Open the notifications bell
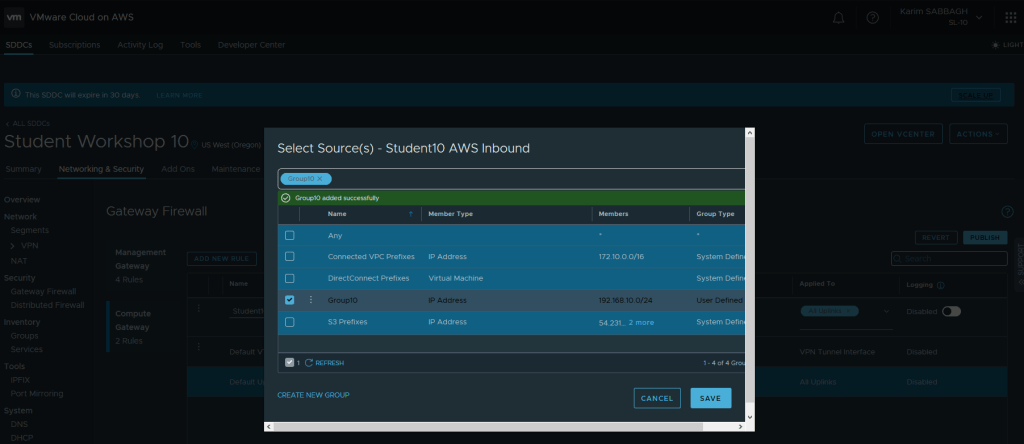This screenshot has height=444, width=1024. click(838, 18)
